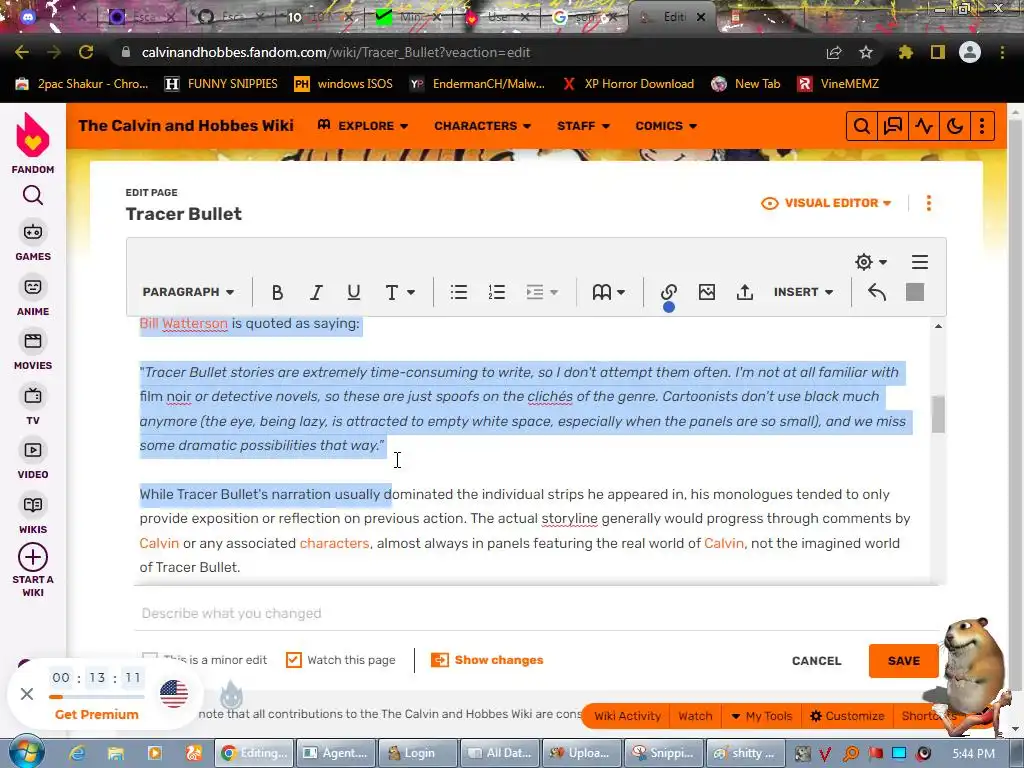Click Get Premium link

[x=97, y=714]
